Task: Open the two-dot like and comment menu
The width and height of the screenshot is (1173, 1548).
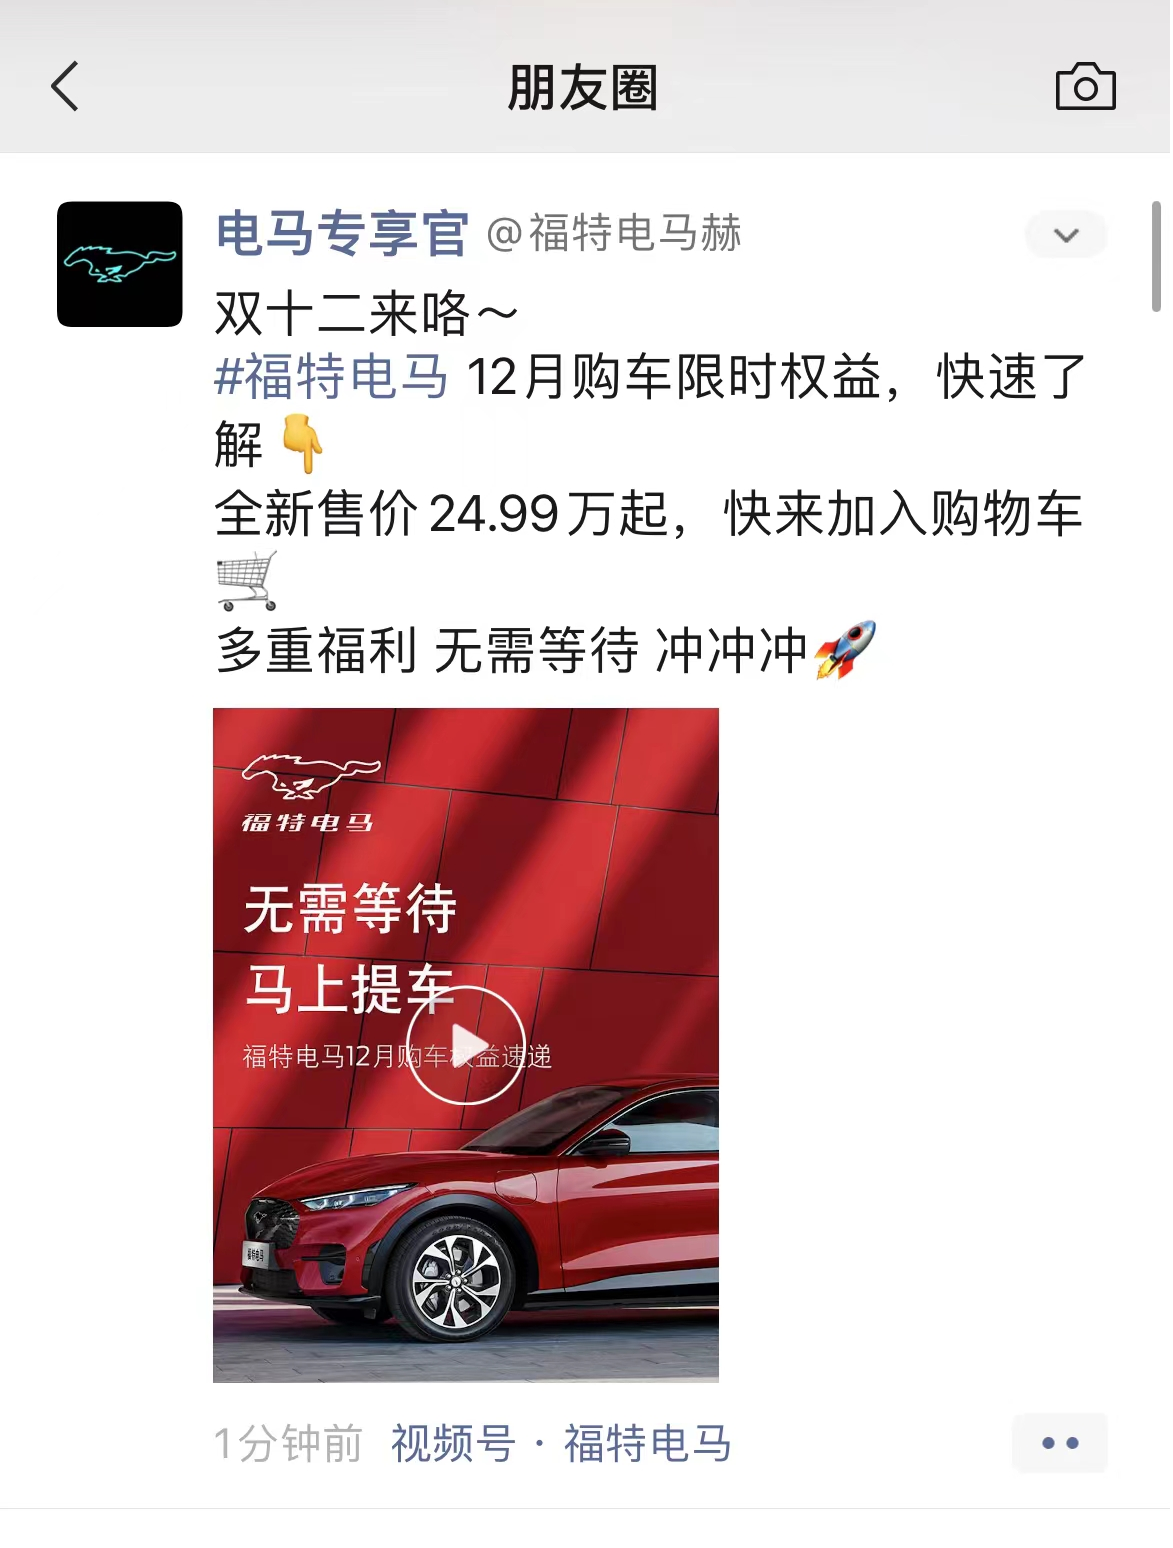Action: tap(1060, 1443)
